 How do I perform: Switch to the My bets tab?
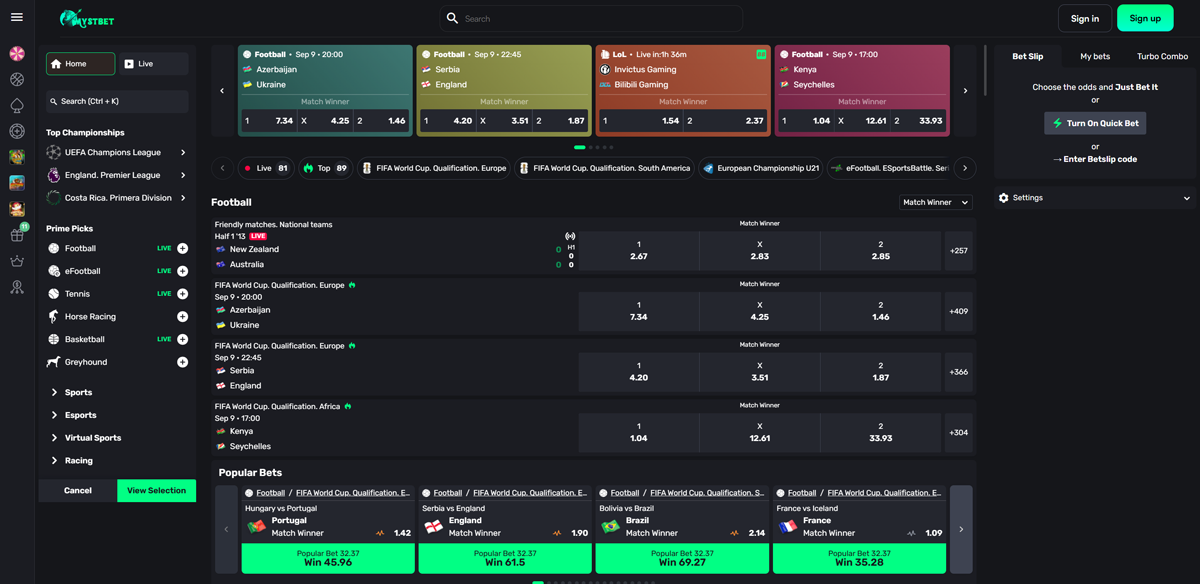1095,57
